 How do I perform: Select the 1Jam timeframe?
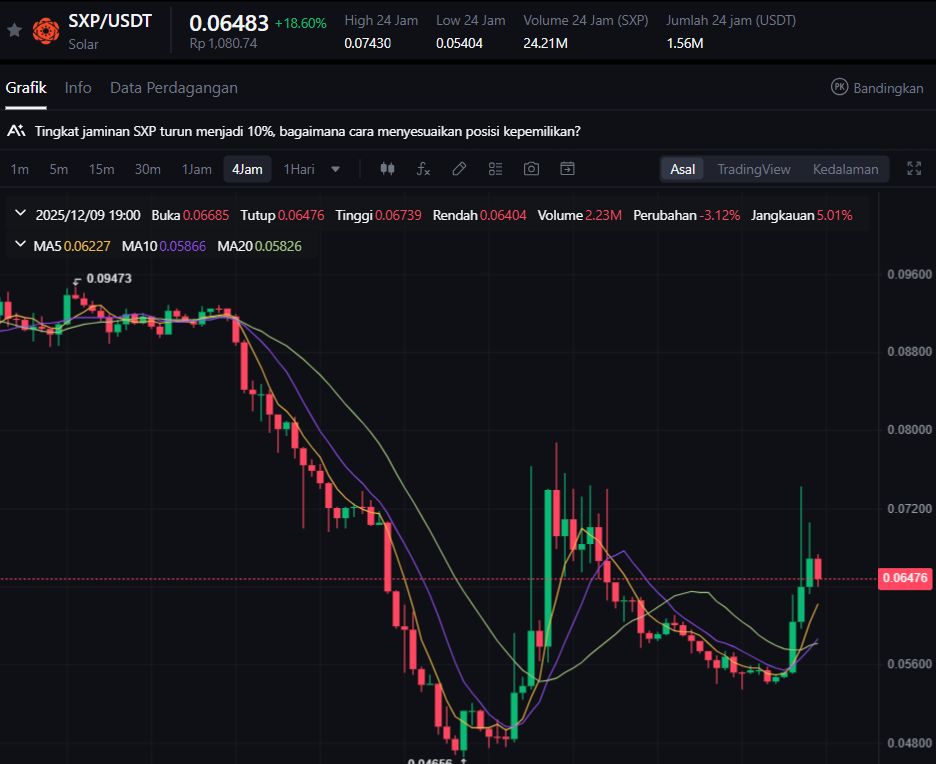196,169
